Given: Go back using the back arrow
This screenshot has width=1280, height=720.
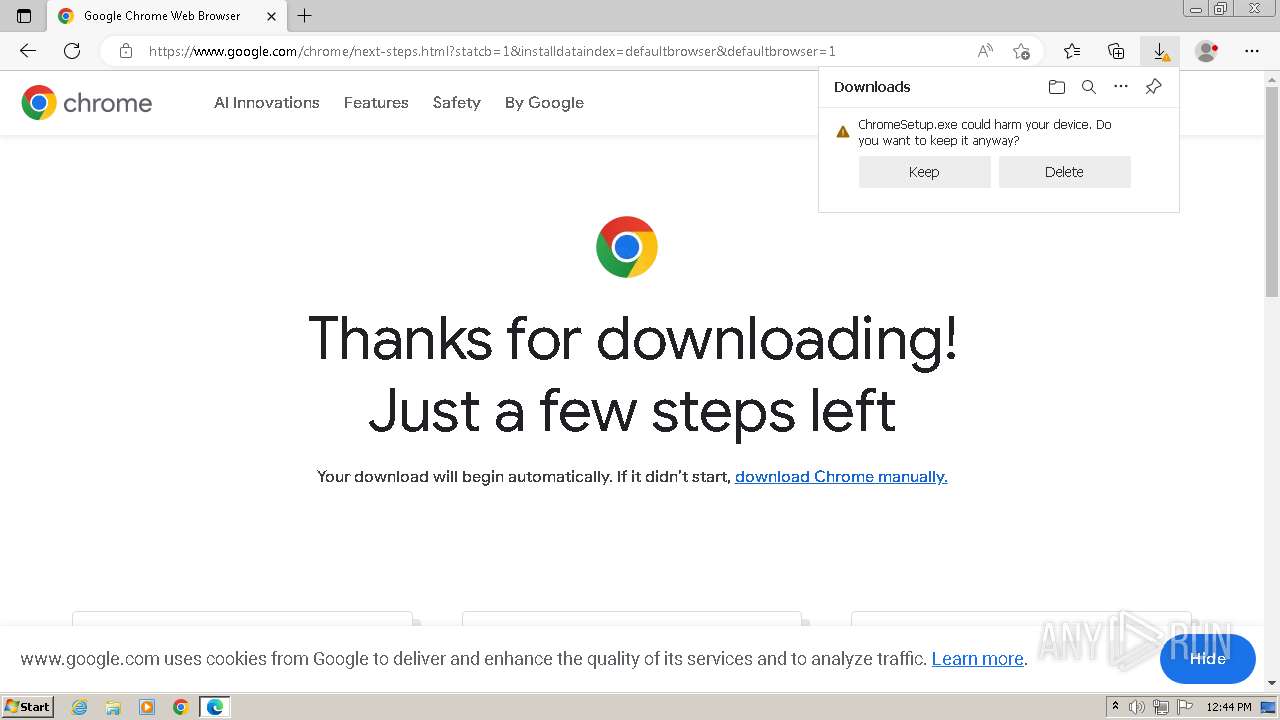Looking at the screenshot, I should point(28,51).
